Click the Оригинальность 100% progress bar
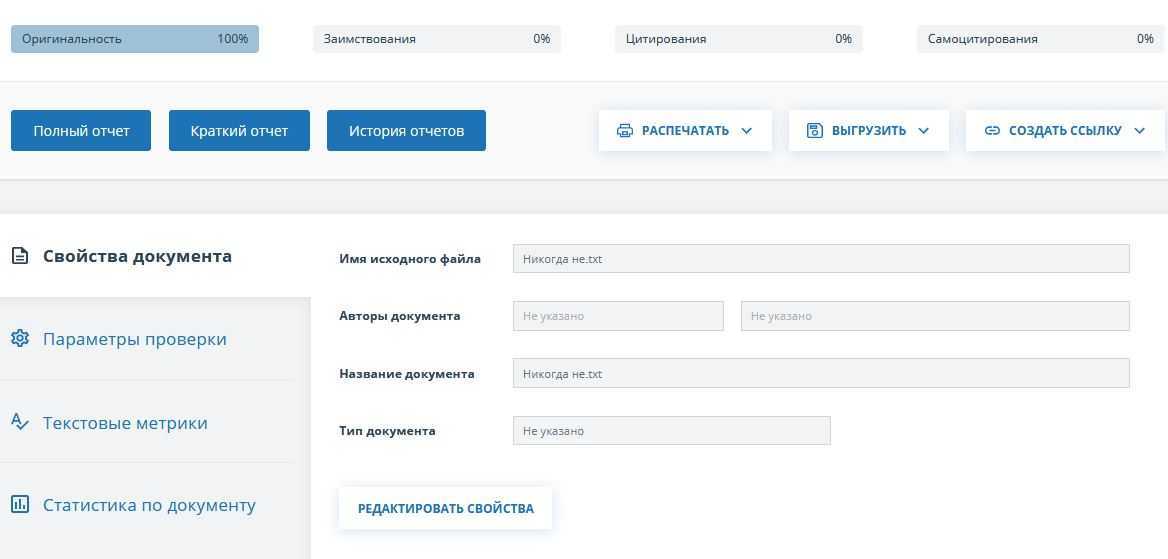Image resolution: width=1168 pixels, height=559 pixels. (135, 39)
